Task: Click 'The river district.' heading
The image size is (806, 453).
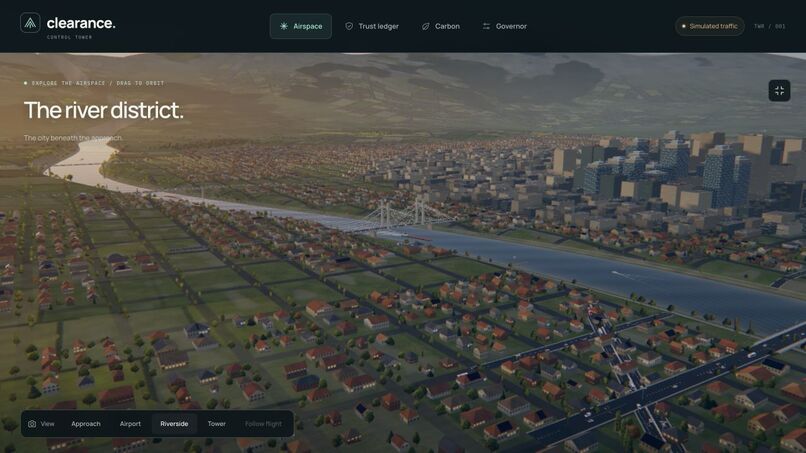Action: tap(103, 110)
